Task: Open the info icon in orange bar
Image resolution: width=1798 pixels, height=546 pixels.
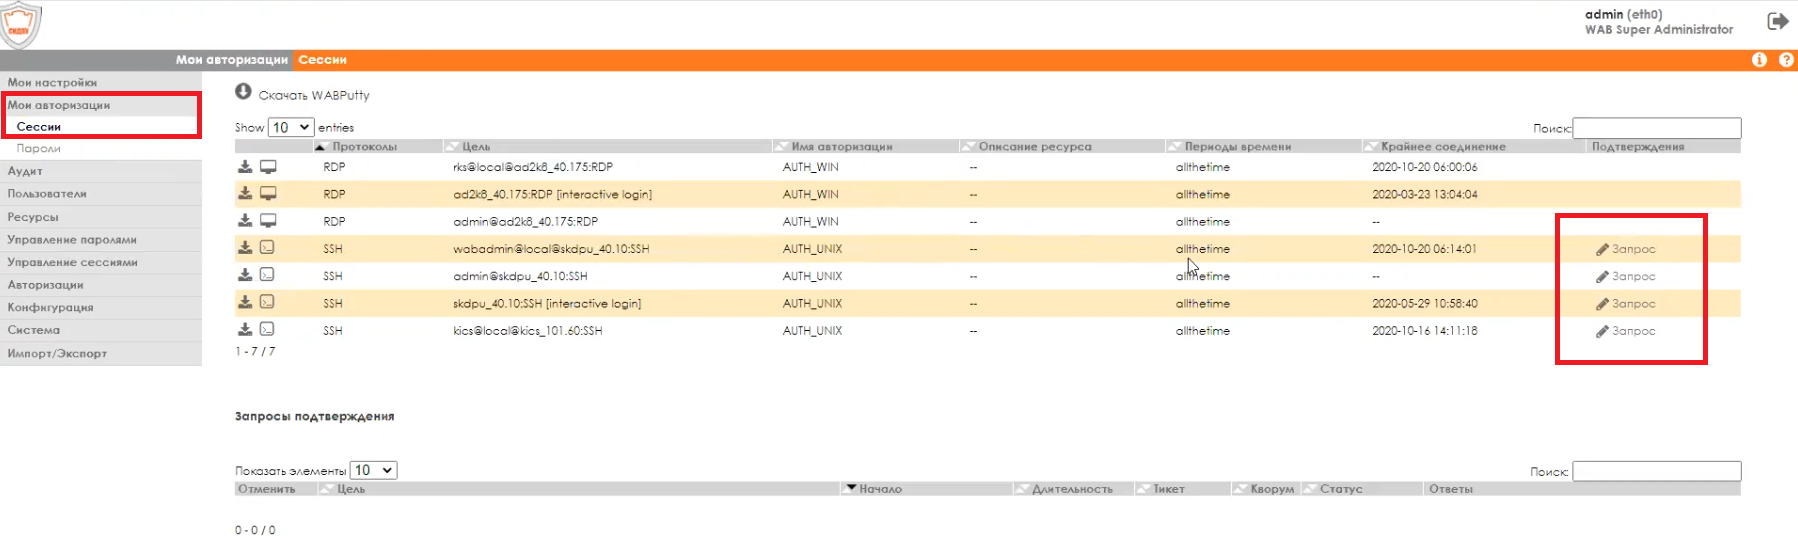Action: click(1759, 60)
